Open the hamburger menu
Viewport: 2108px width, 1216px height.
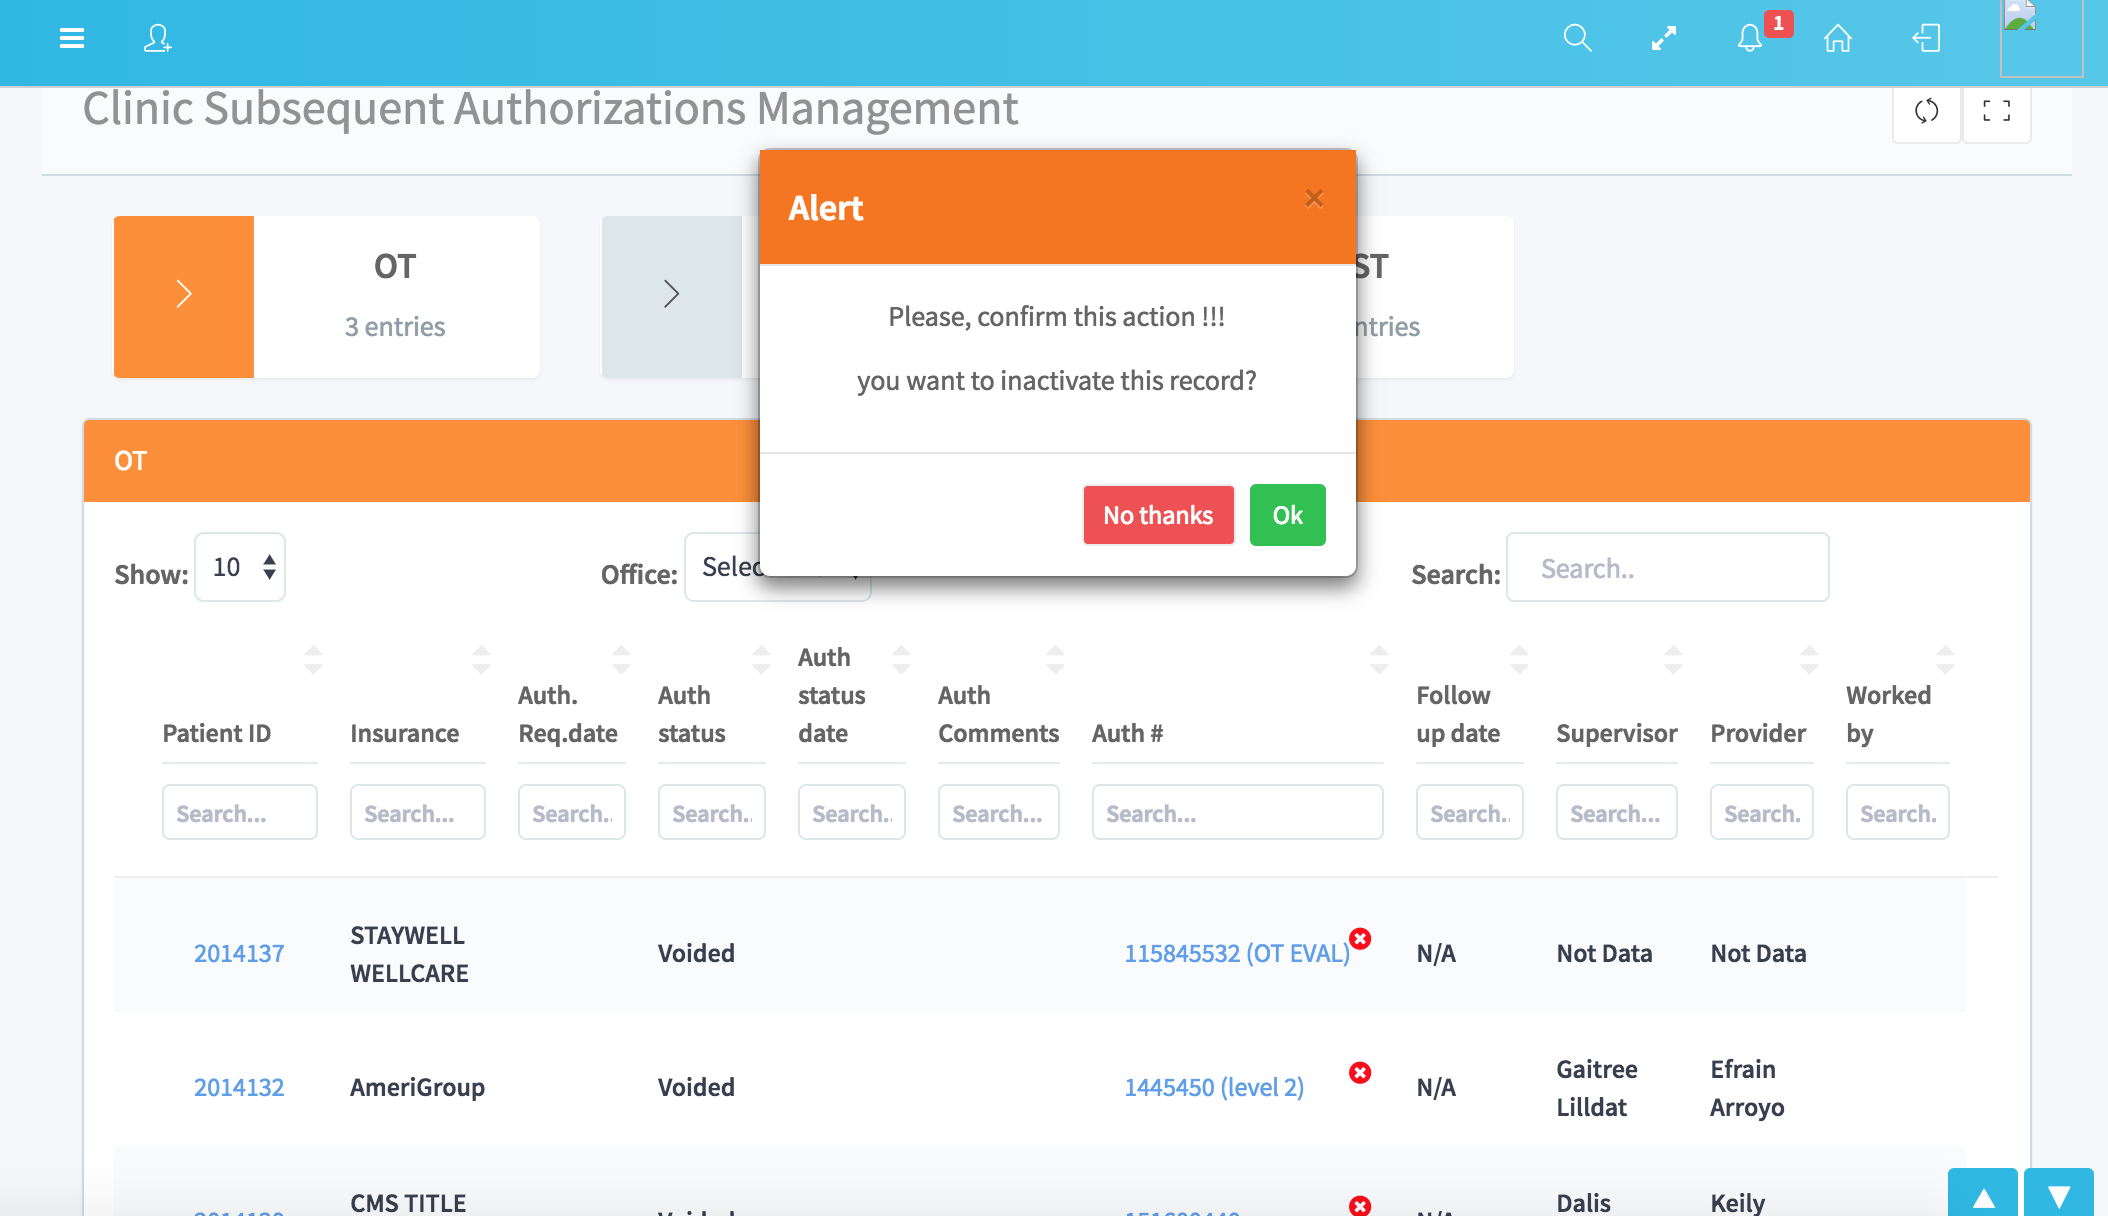tap(72, 38)
